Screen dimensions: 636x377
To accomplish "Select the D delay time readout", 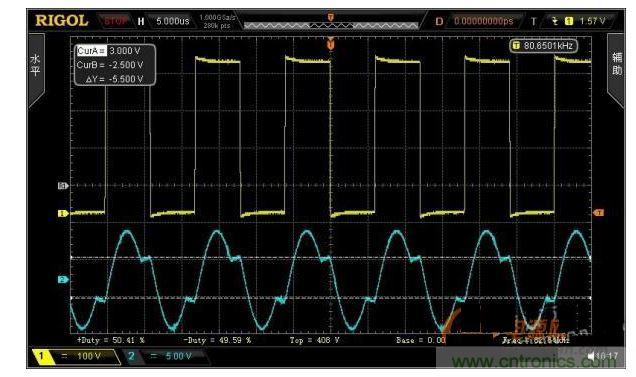I will 475,21.
